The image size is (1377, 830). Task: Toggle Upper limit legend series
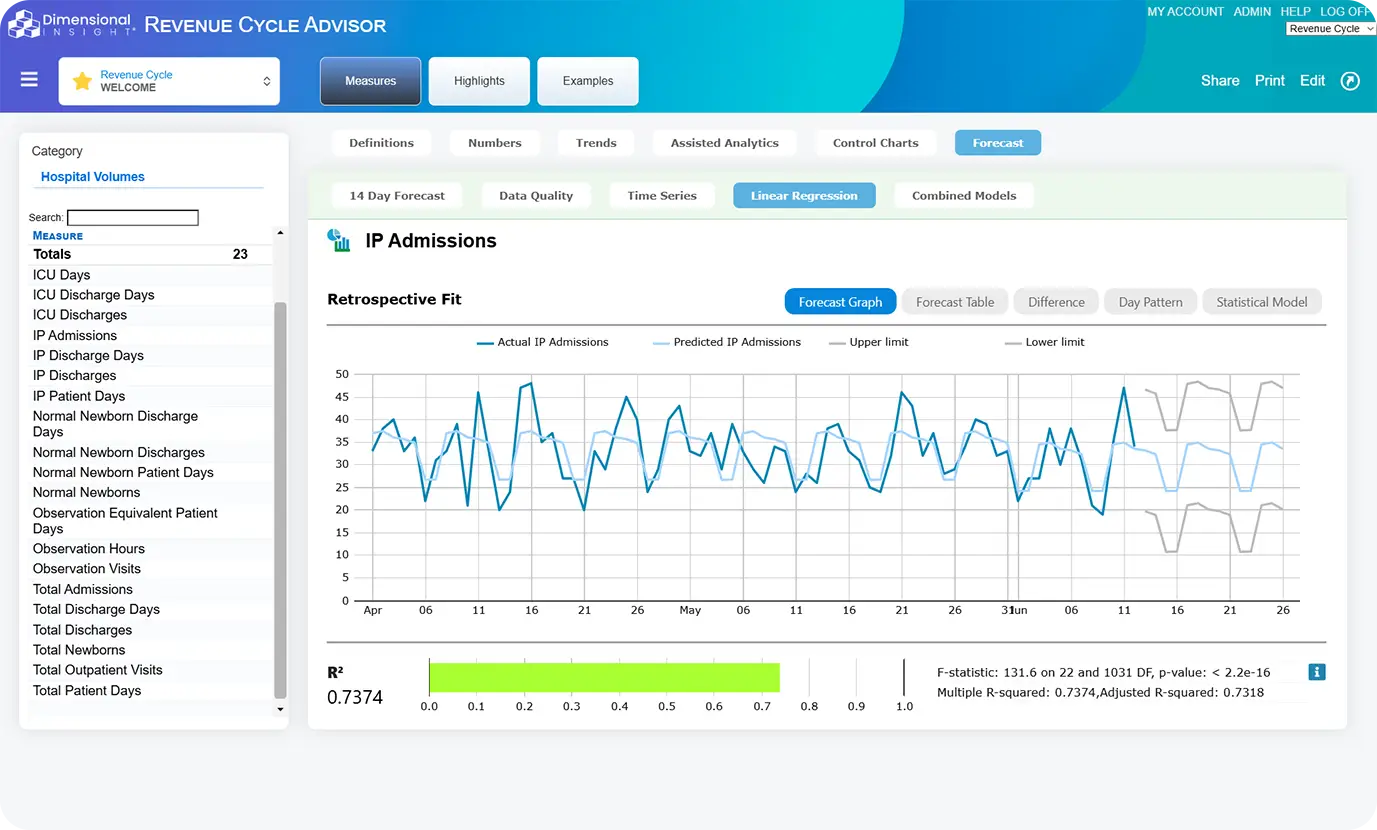[868, 342]
